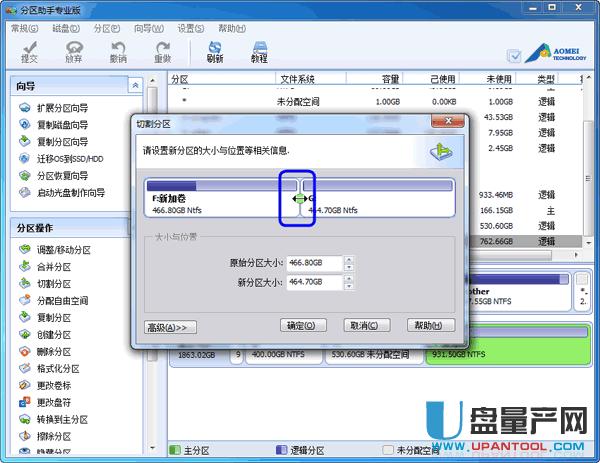The width and height of the screenshot is (600, 463).
Task: Collapse the 向导 panel with chevron button
Action: click(136, 87)
